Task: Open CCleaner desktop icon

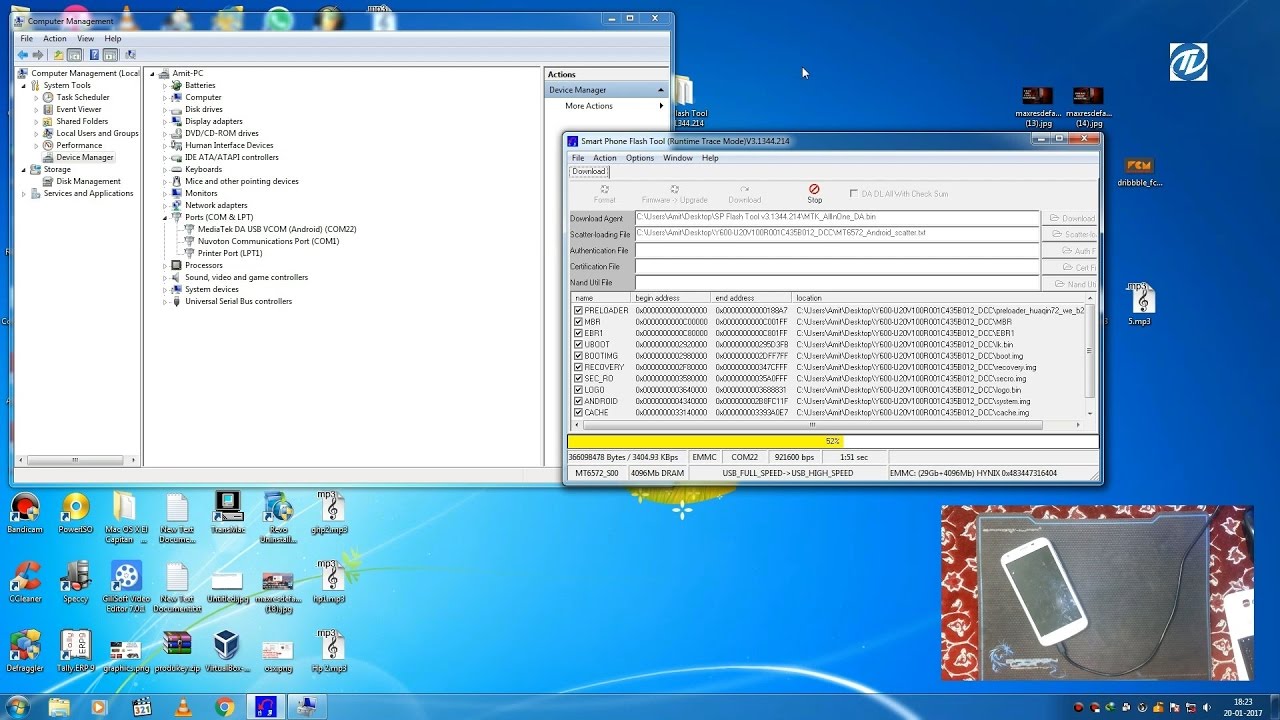Action: pos(24,583)
